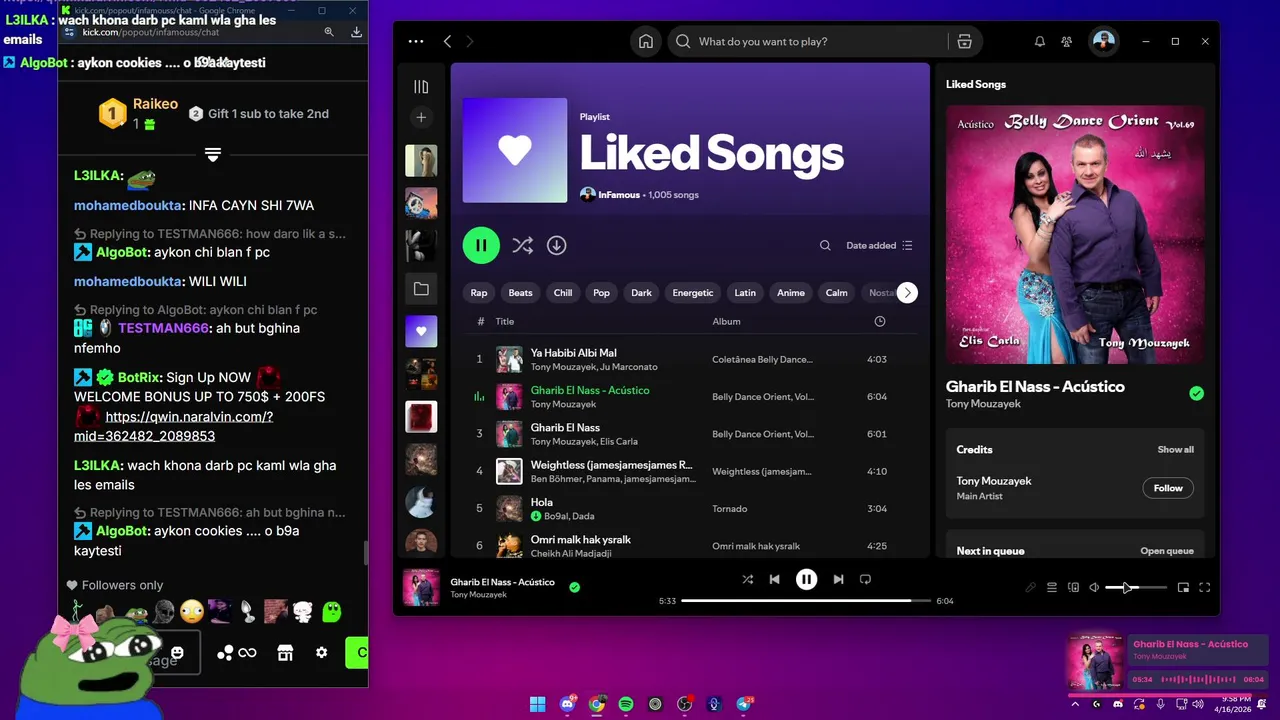The image size is (1280, 720).
Task: Sort by the duration clock column icon
Action: (880, 322)
